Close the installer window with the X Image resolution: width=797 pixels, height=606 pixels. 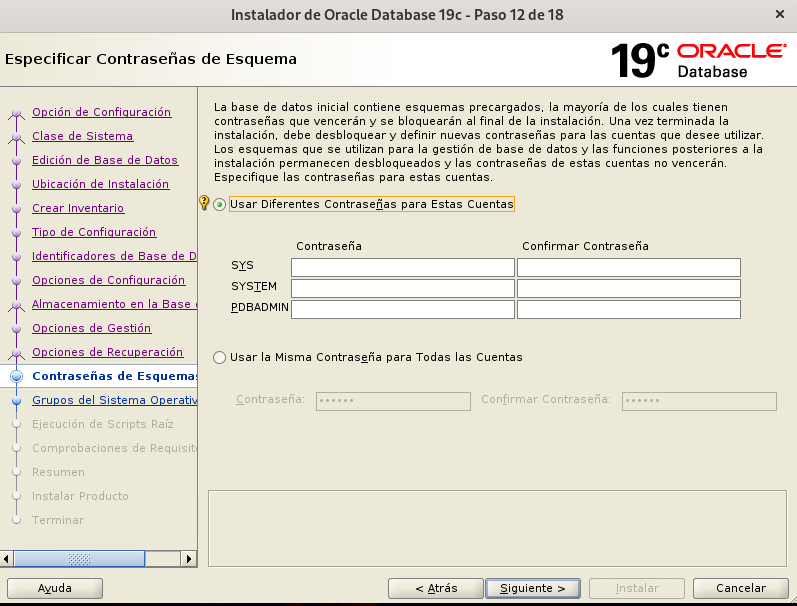pyautogui.click(x=779, y=15)
